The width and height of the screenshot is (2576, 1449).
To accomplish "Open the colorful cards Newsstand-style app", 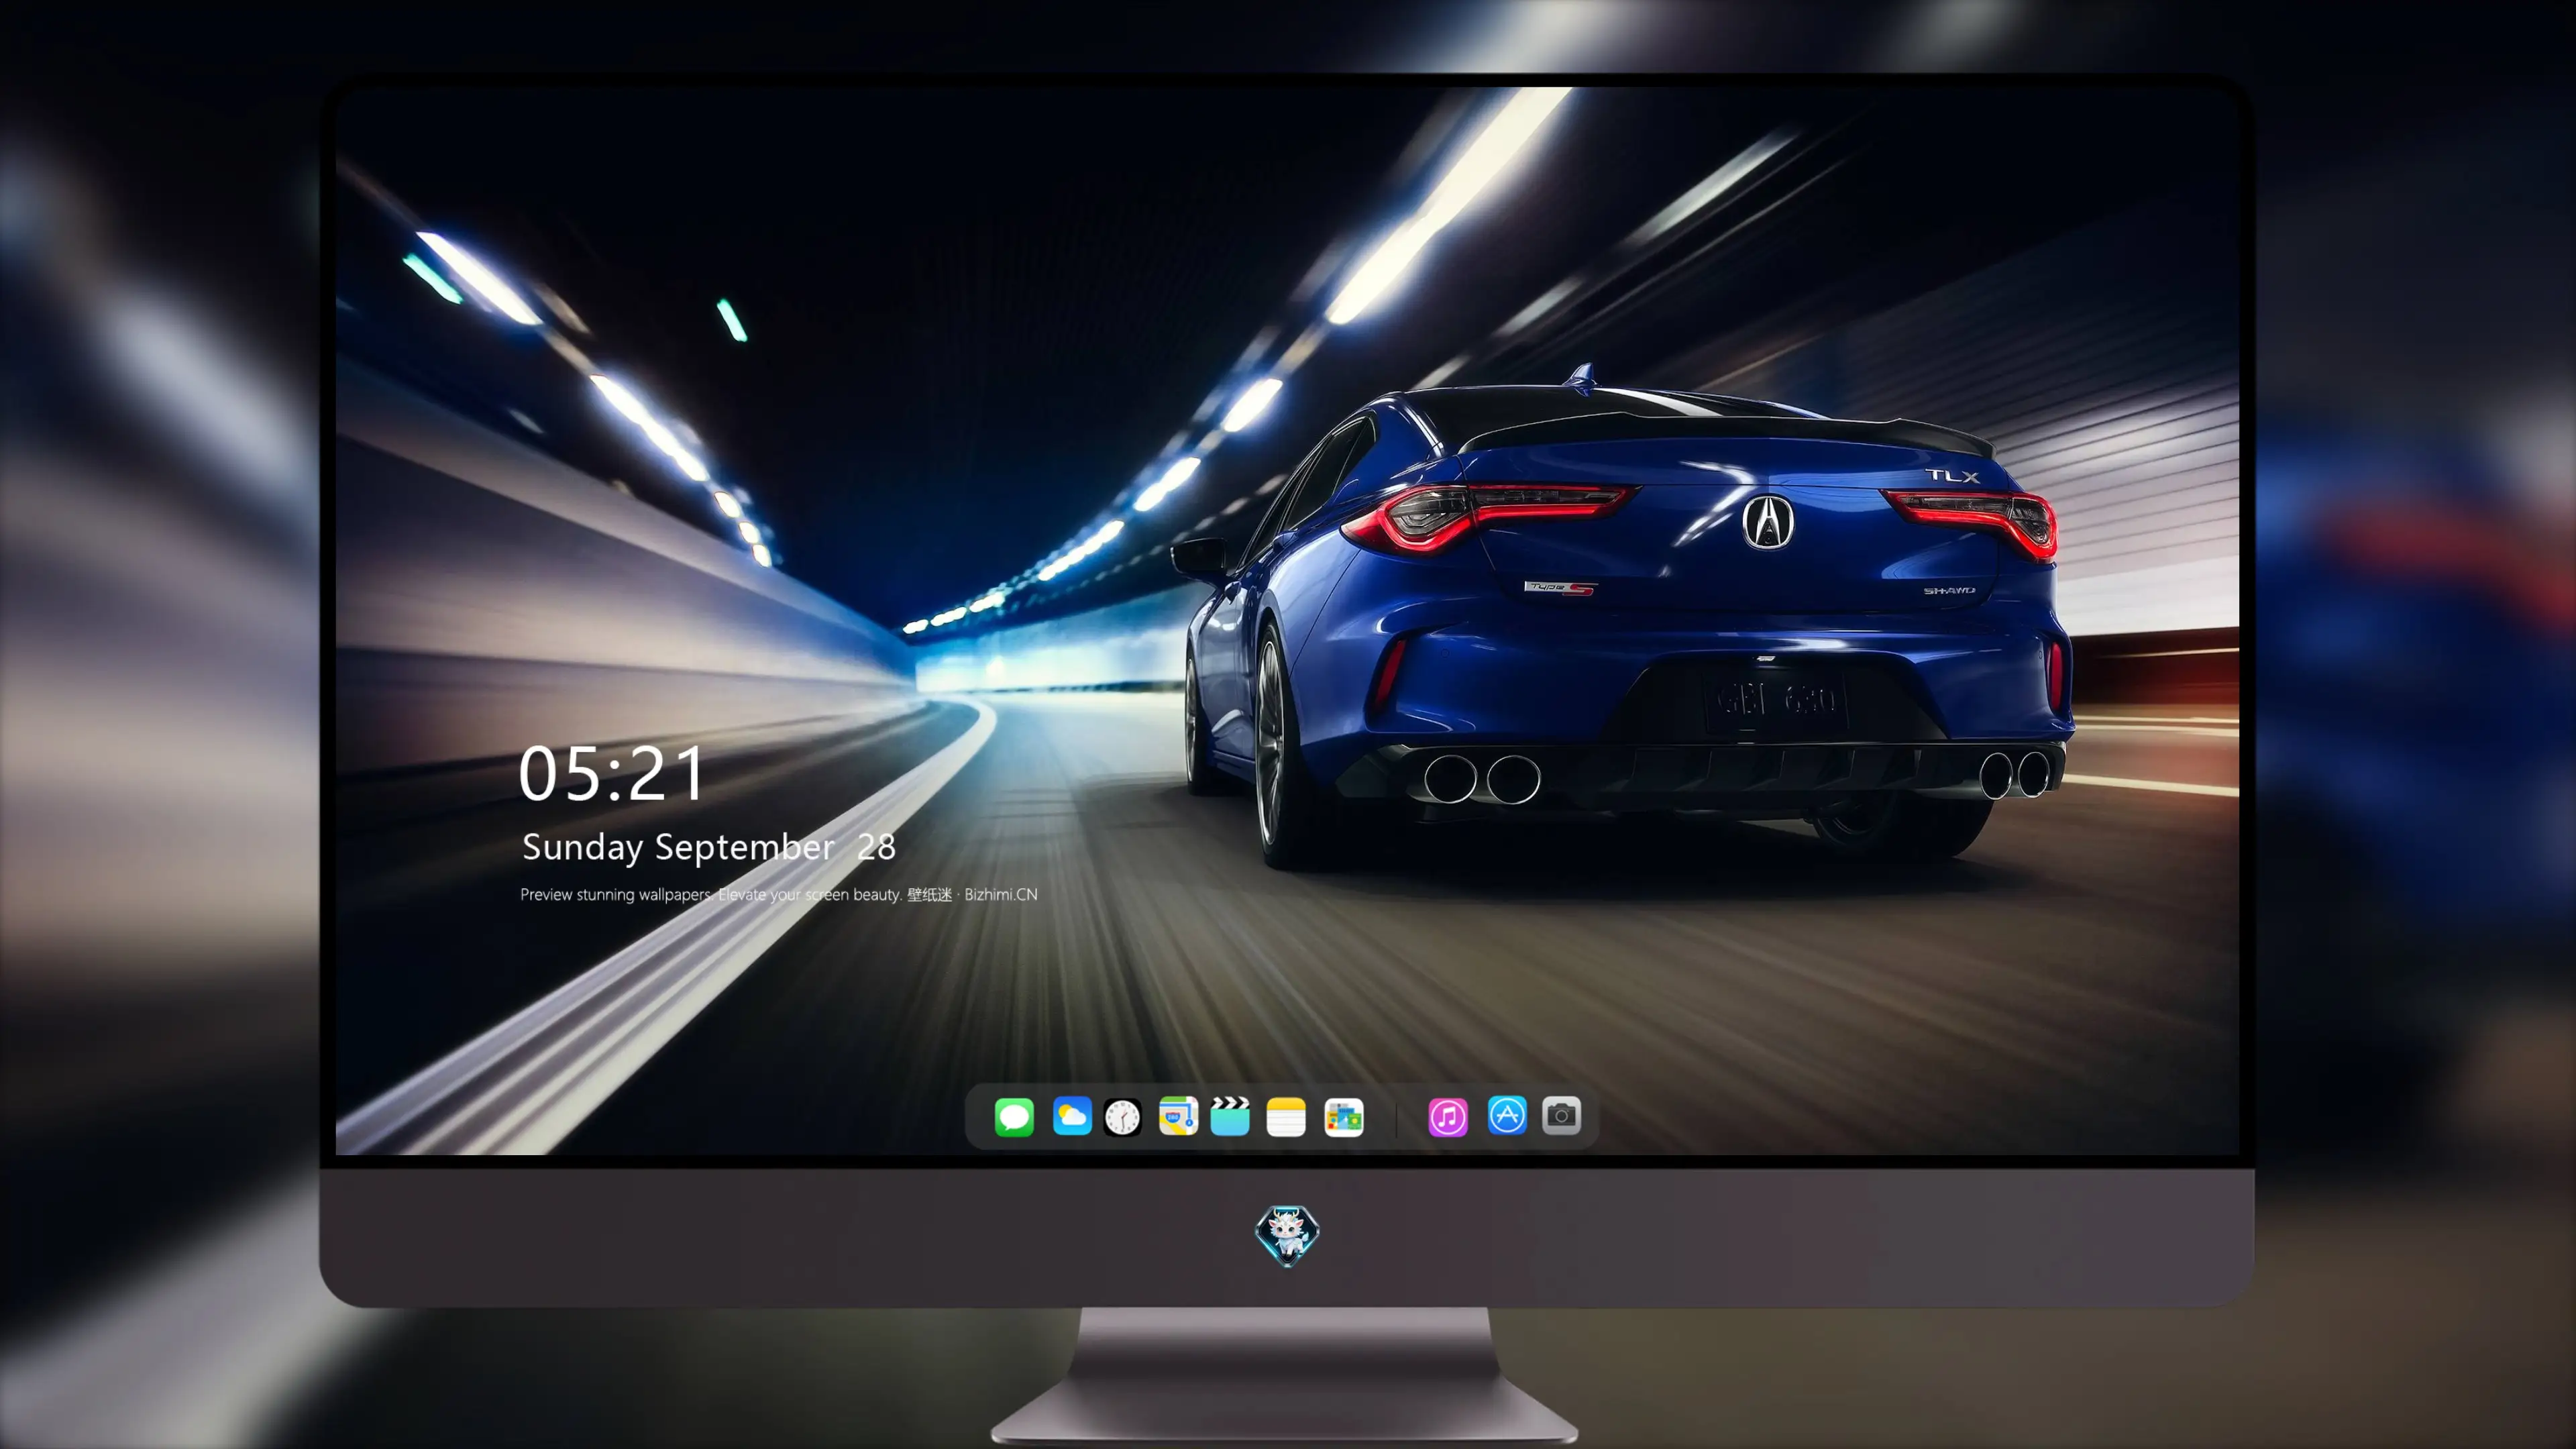I will (1344, 1117).
